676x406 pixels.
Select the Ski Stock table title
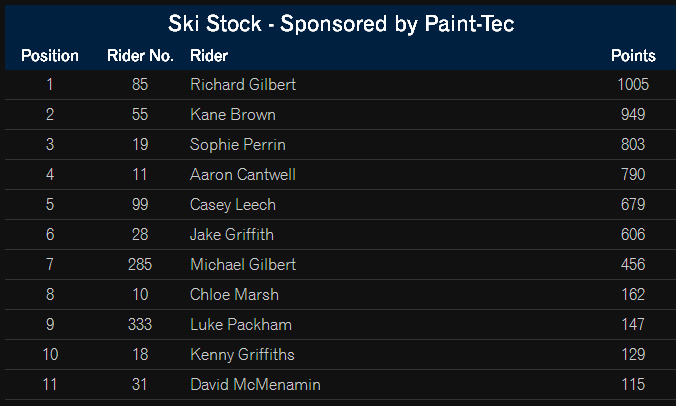tap(341, 24)
